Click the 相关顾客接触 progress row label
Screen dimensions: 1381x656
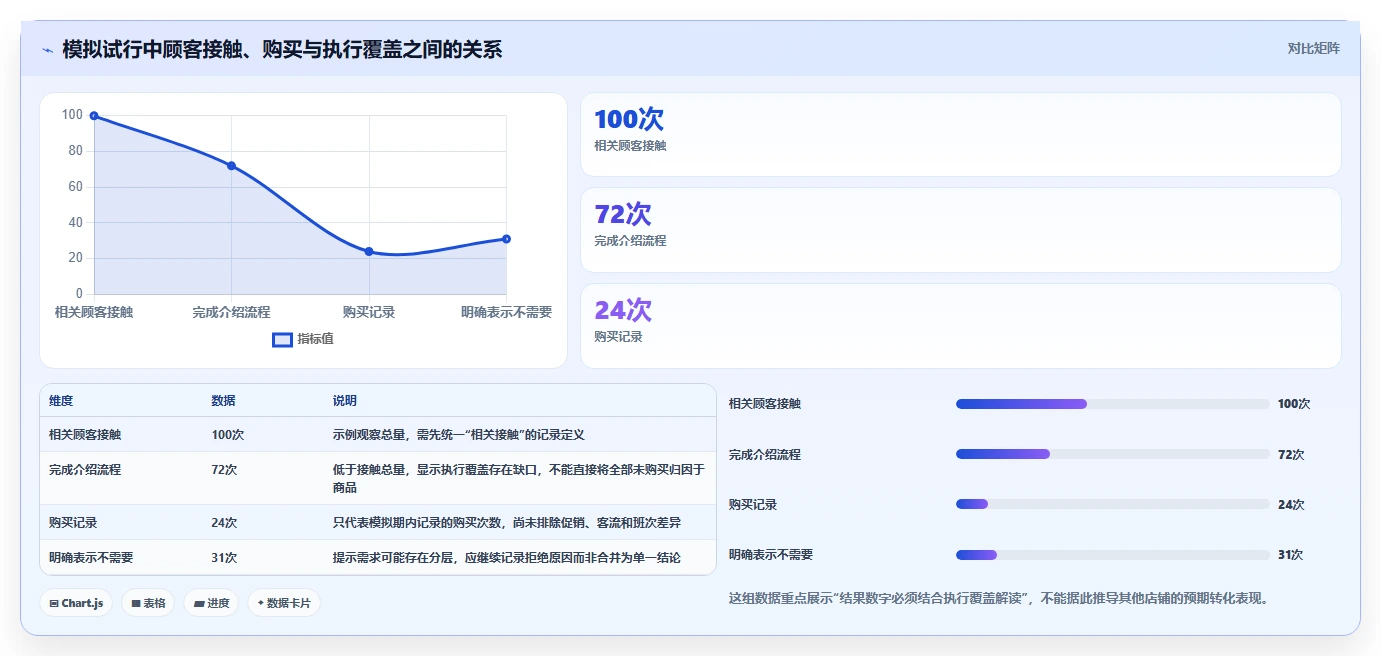pos(765,404)
